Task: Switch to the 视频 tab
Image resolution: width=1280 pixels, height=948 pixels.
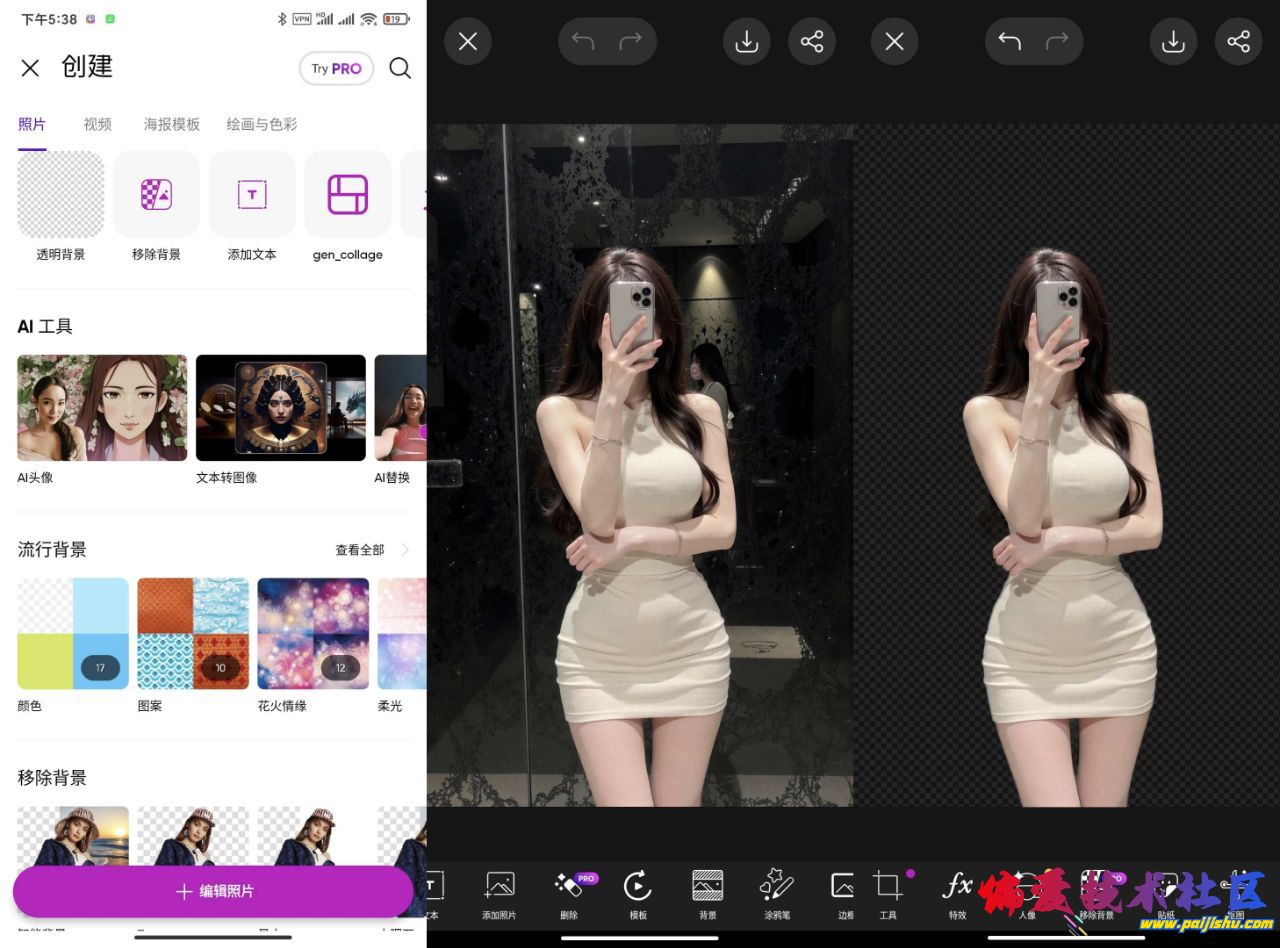Action: [97, 124]
